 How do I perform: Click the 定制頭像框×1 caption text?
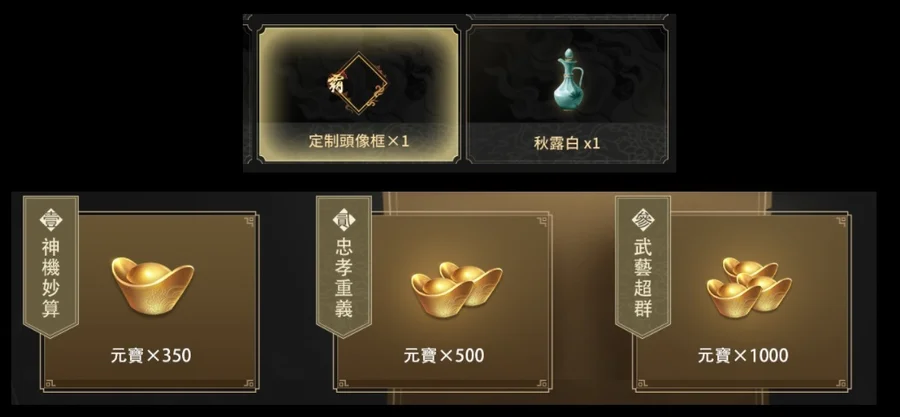pyautogui.click(x=359, y=141)
